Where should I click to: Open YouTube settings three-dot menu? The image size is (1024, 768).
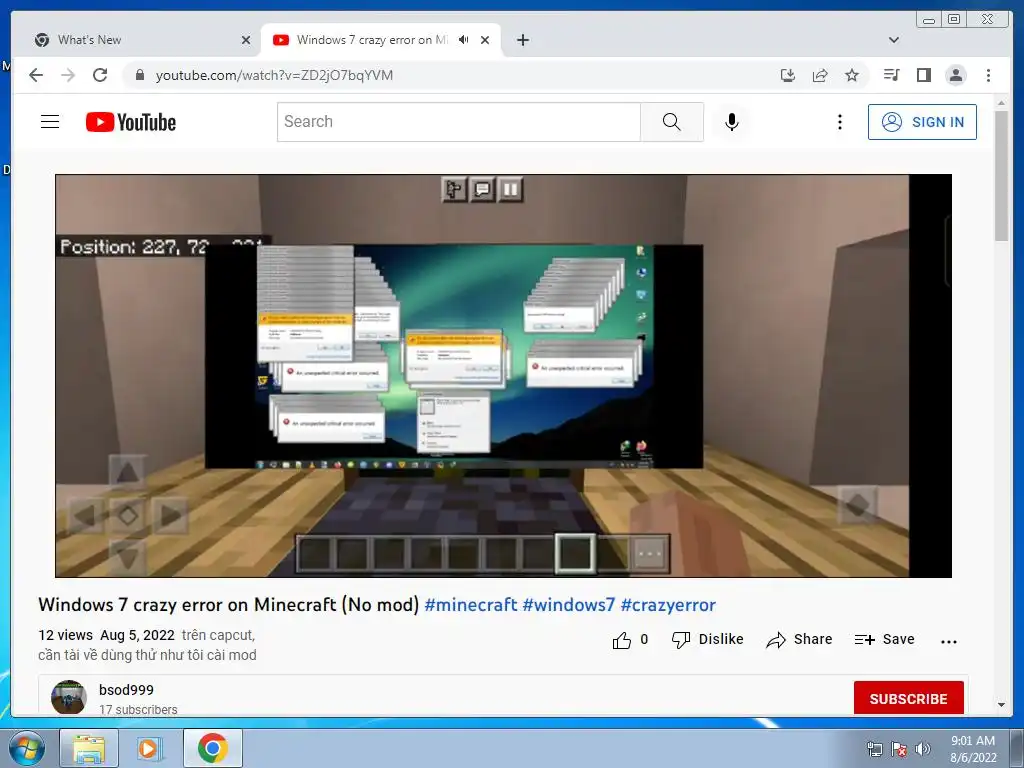(x=840, y=122)
